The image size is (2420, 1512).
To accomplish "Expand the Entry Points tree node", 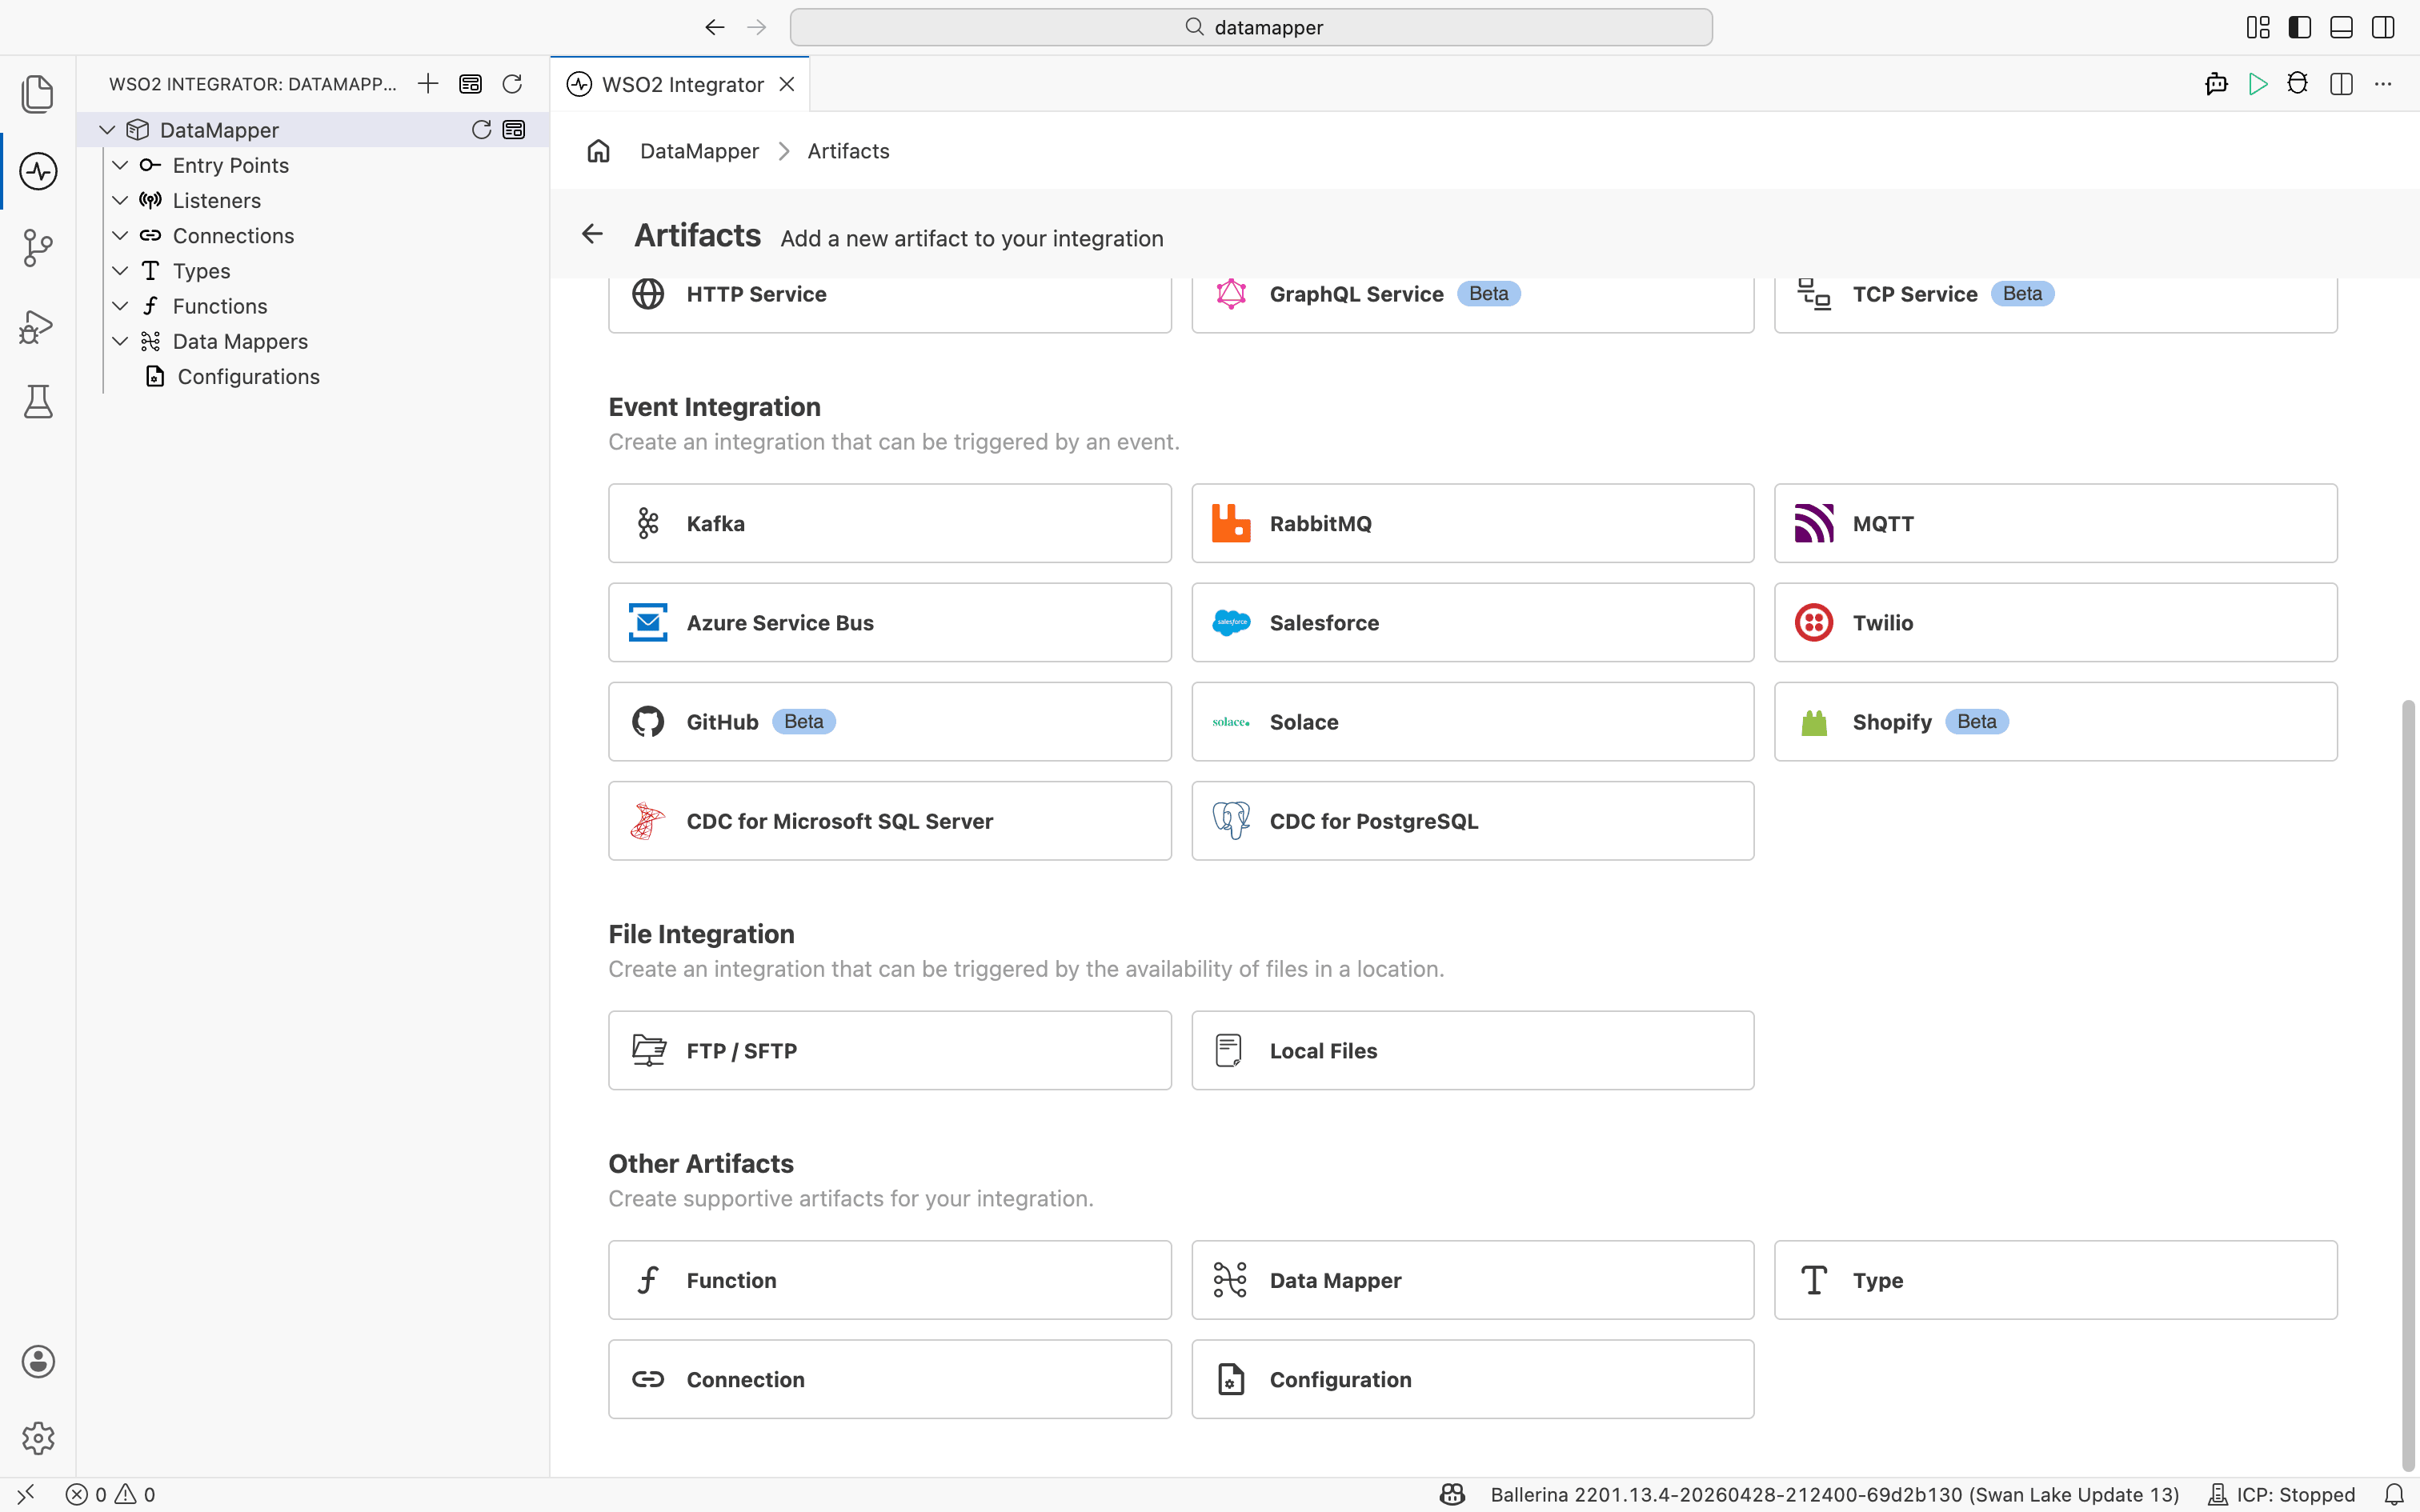I will click(120, 165).
